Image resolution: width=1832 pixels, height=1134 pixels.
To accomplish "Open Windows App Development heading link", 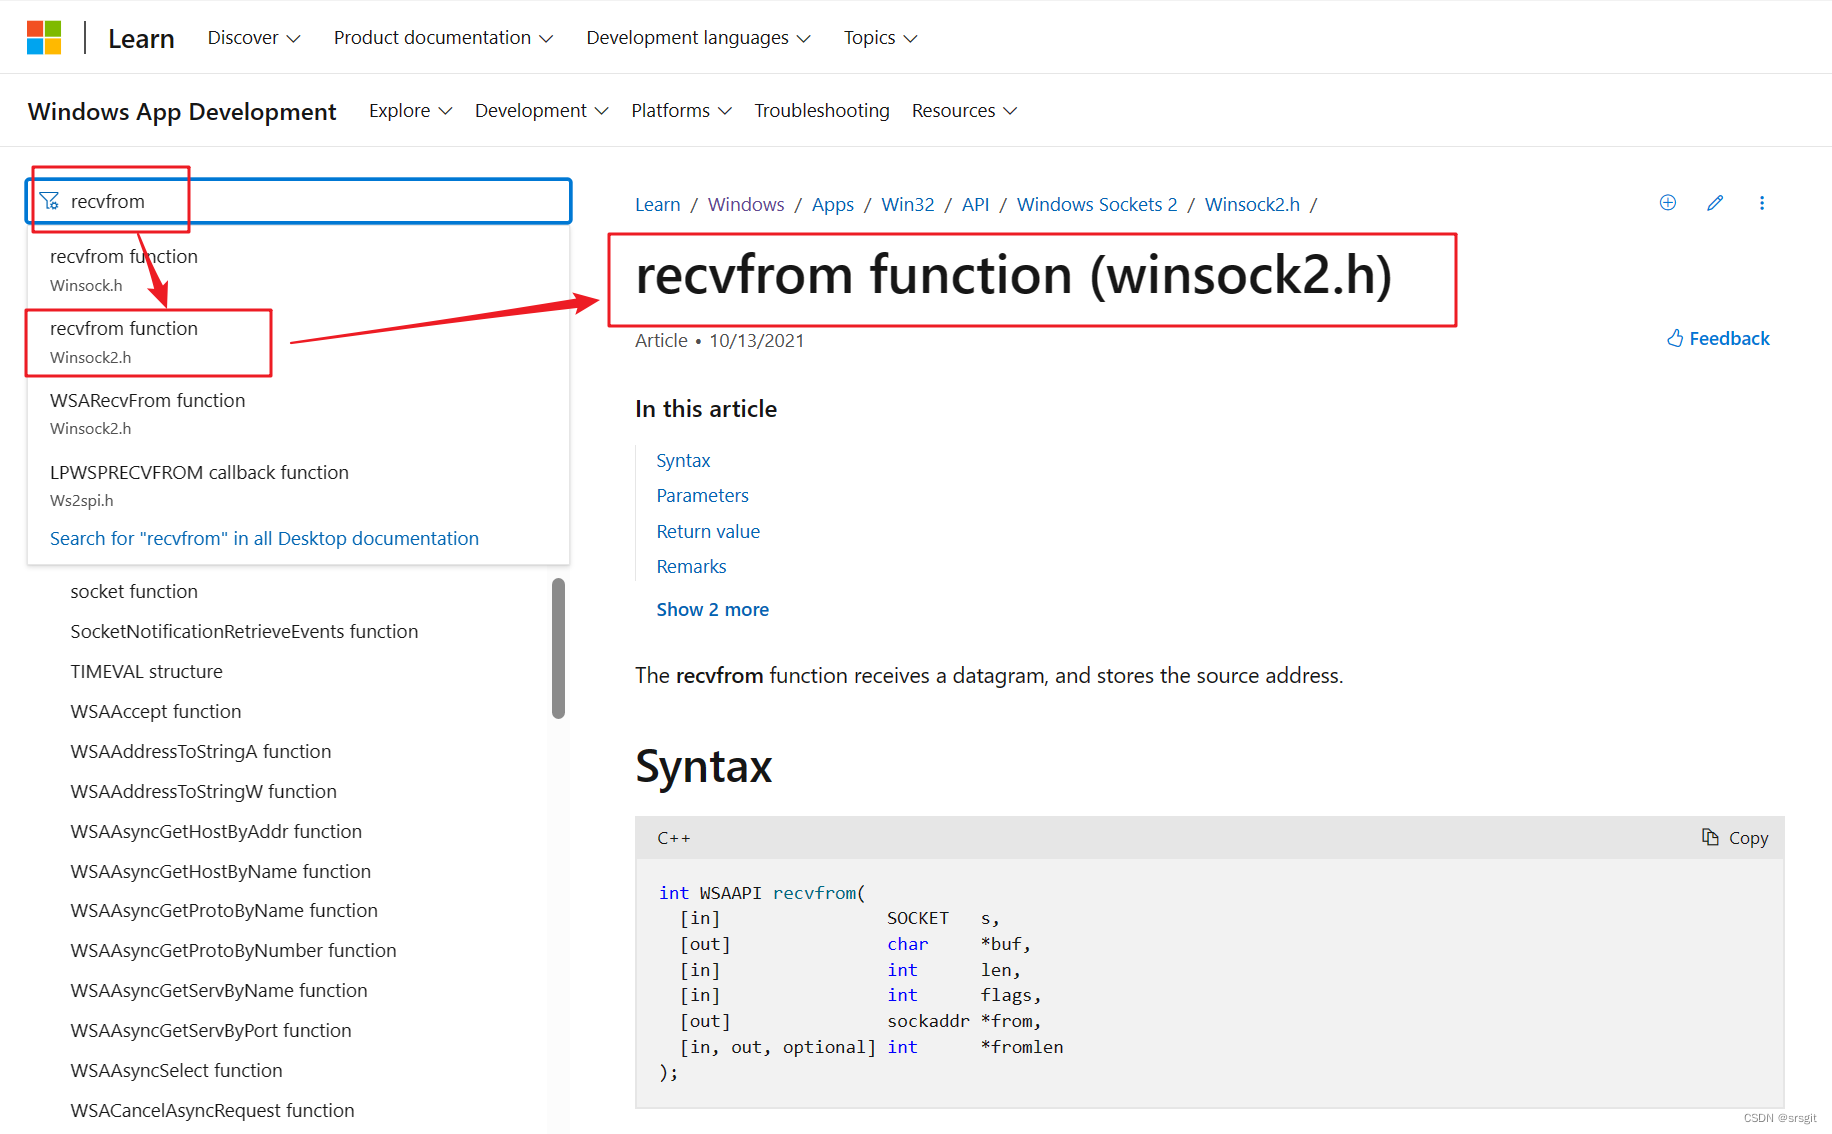I will coord(182,111).
